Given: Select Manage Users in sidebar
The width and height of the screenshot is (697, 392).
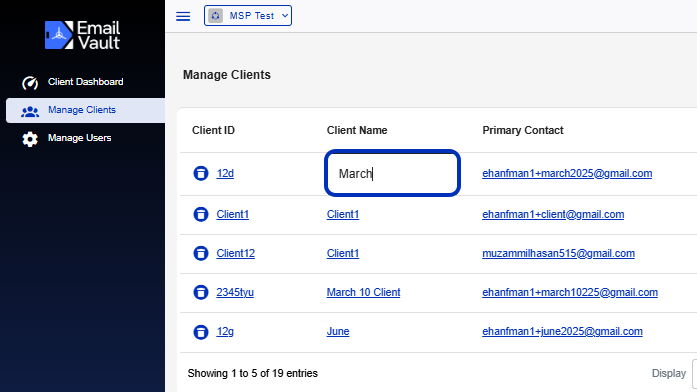Looking at the screenshot, I should [85, 138].
